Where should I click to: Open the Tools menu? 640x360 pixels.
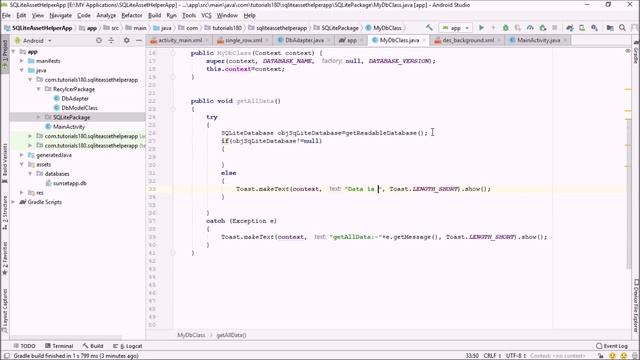click(189, 16)
